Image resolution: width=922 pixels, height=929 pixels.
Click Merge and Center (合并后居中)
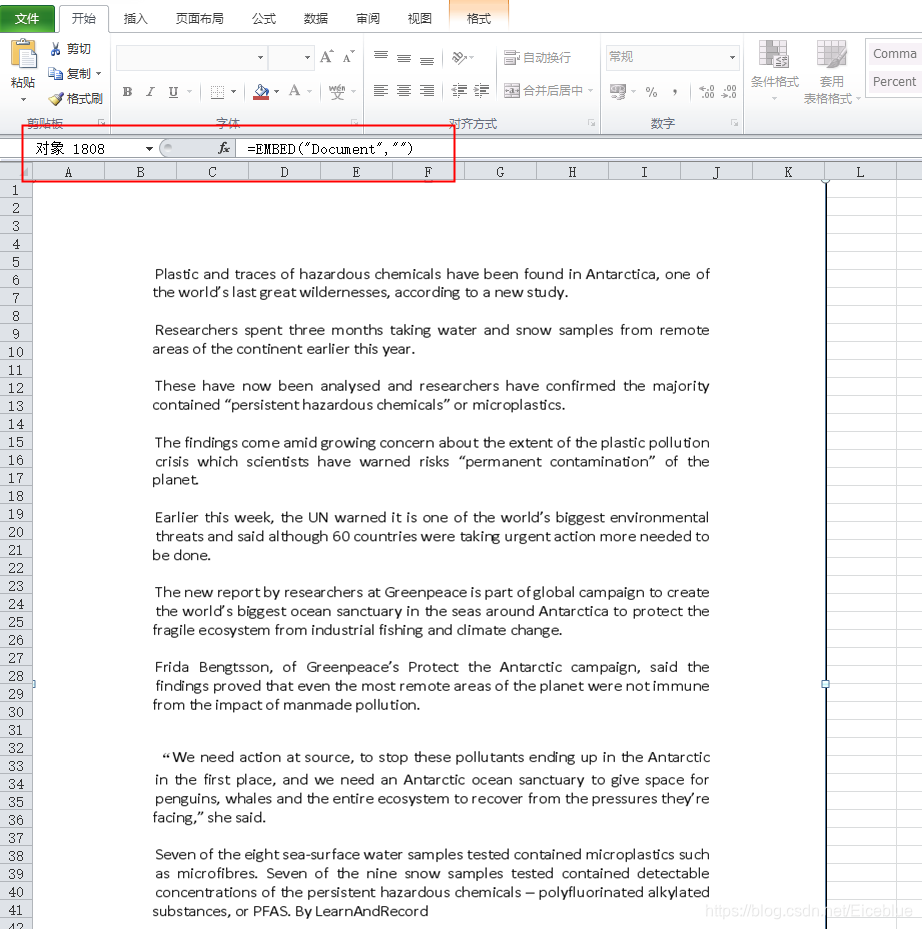[543, 91]
